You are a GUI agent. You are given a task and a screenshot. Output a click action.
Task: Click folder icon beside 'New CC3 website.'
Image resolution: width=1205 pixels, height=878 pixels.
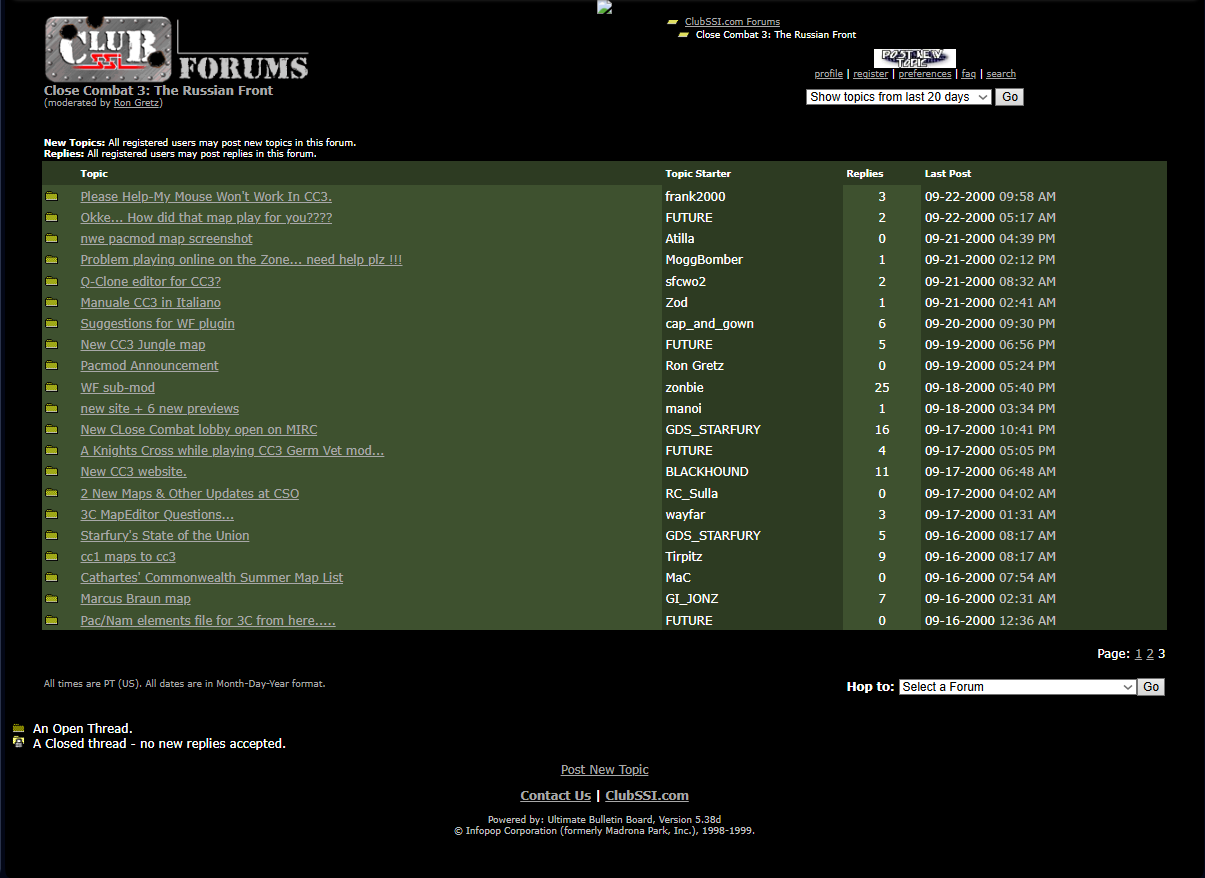(51, 472)
